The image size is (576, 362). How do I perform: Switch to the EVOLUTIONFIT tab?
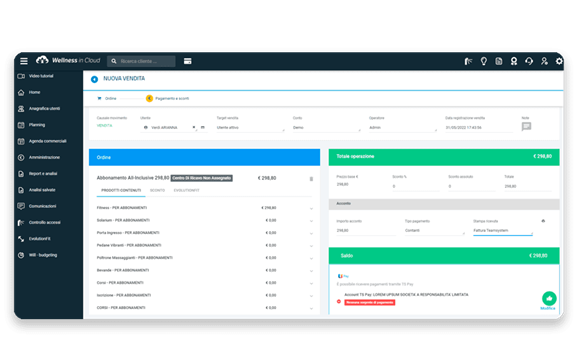pyautogui.click(x=186, y=190)
